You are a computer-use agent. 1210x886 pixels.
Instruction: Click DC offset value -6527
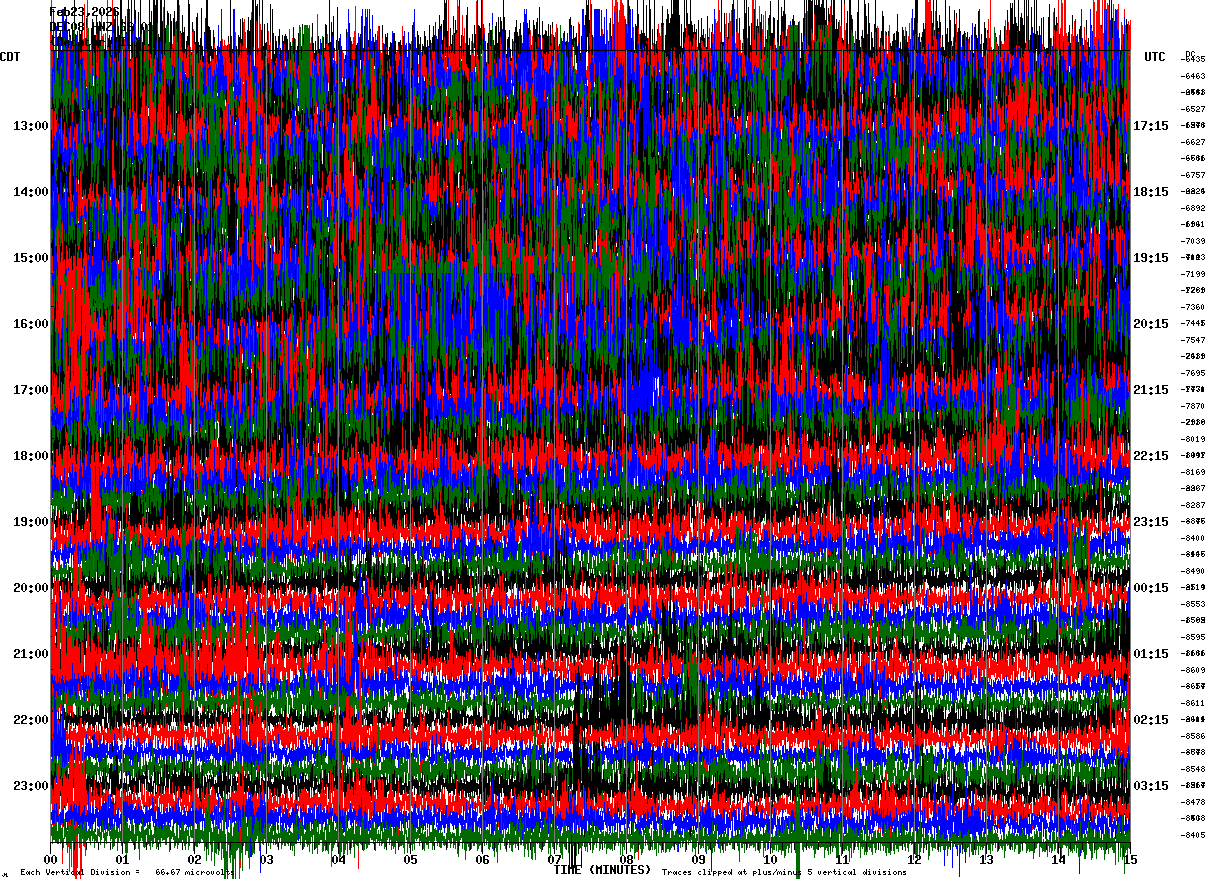[1194, 109]
